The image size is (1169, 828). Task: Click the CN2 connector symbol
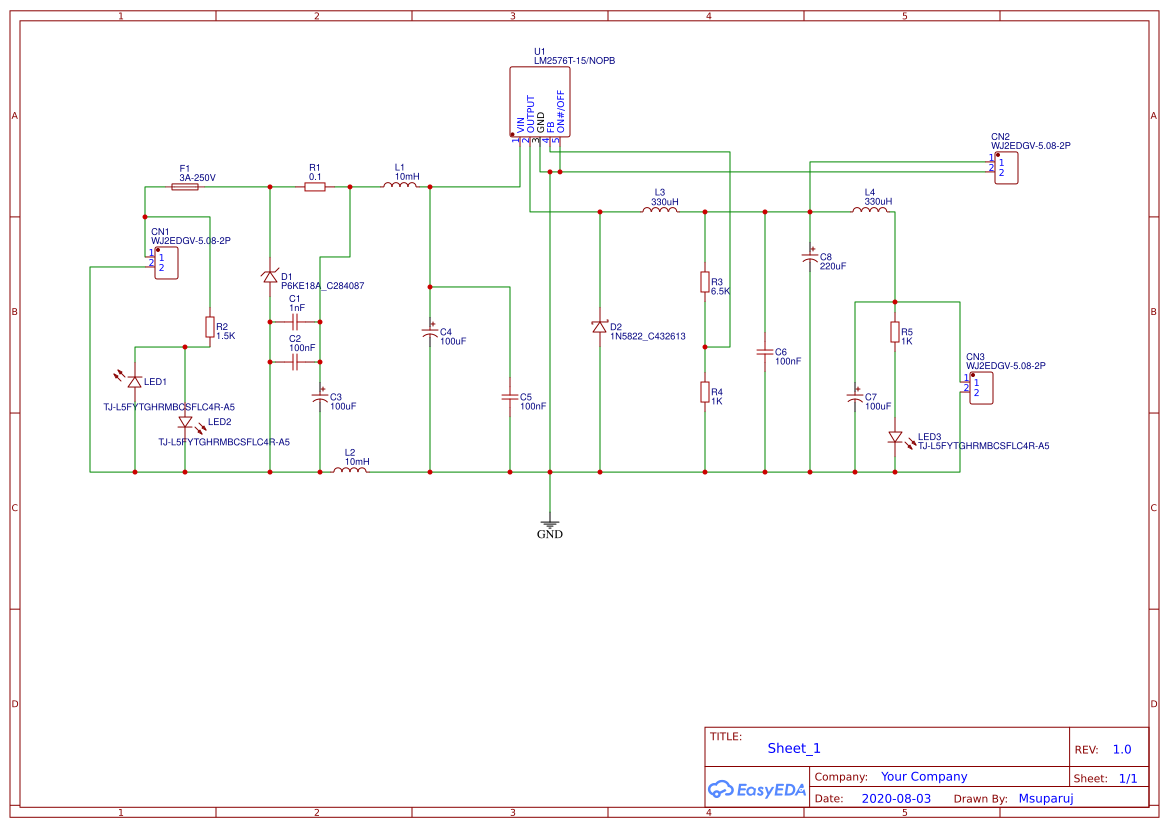pyautogui.click(x=1006, y=168)
